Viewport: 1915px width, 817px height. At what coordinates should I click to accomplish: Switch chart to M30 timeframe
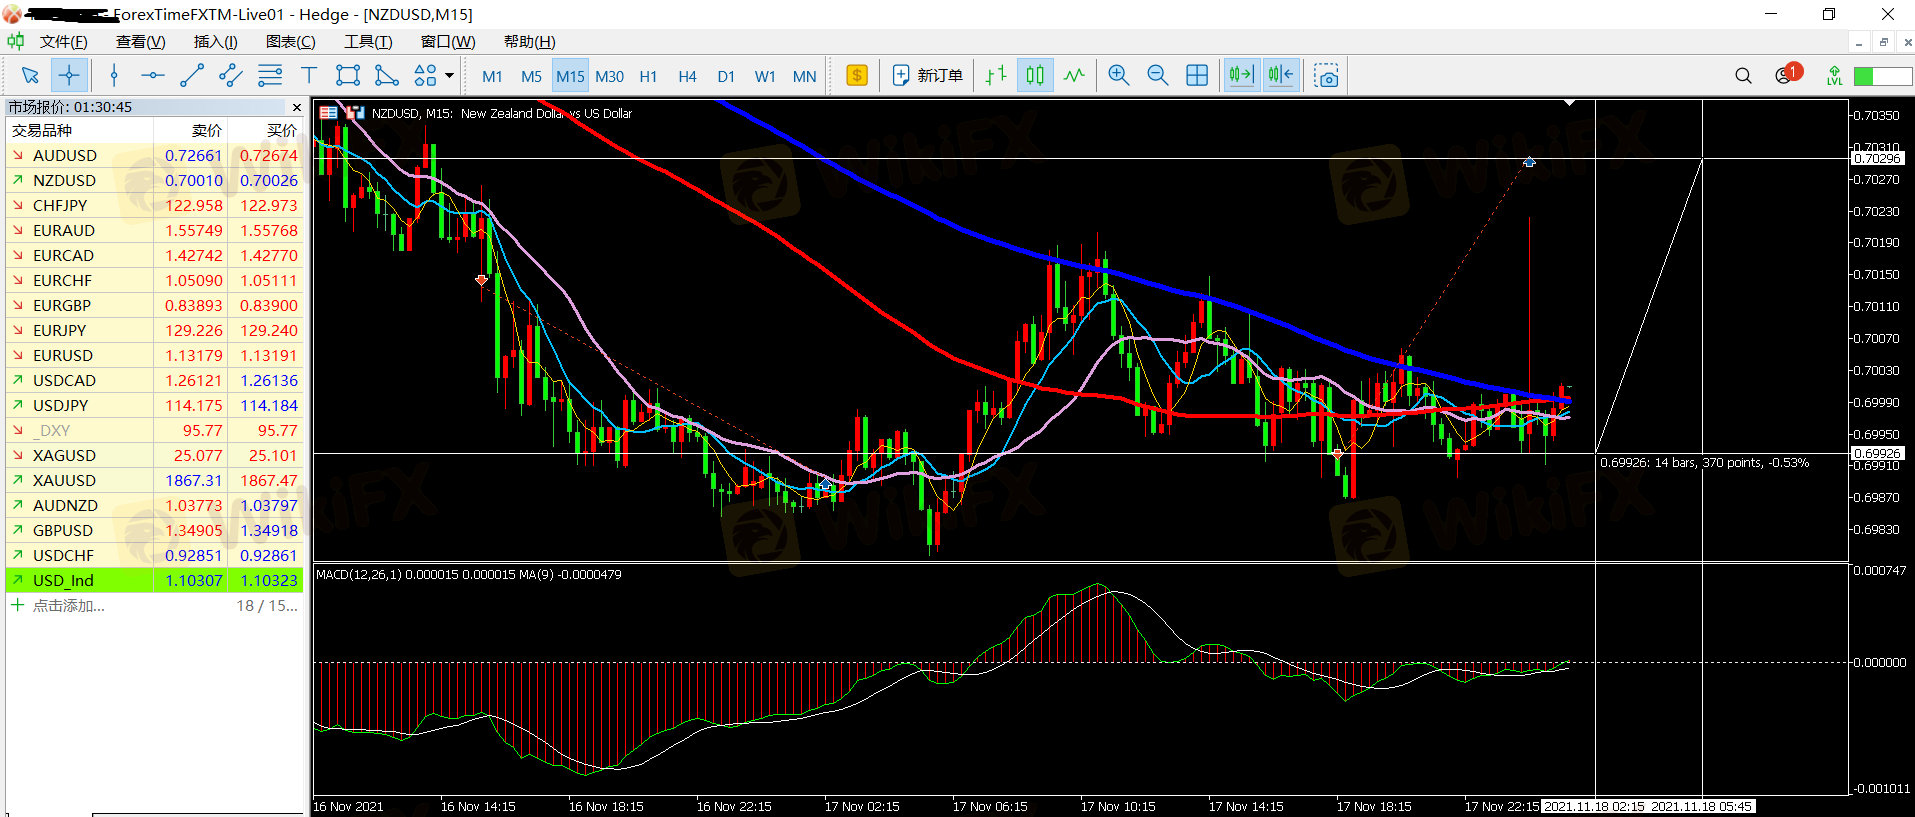click(x=609, y=76)
